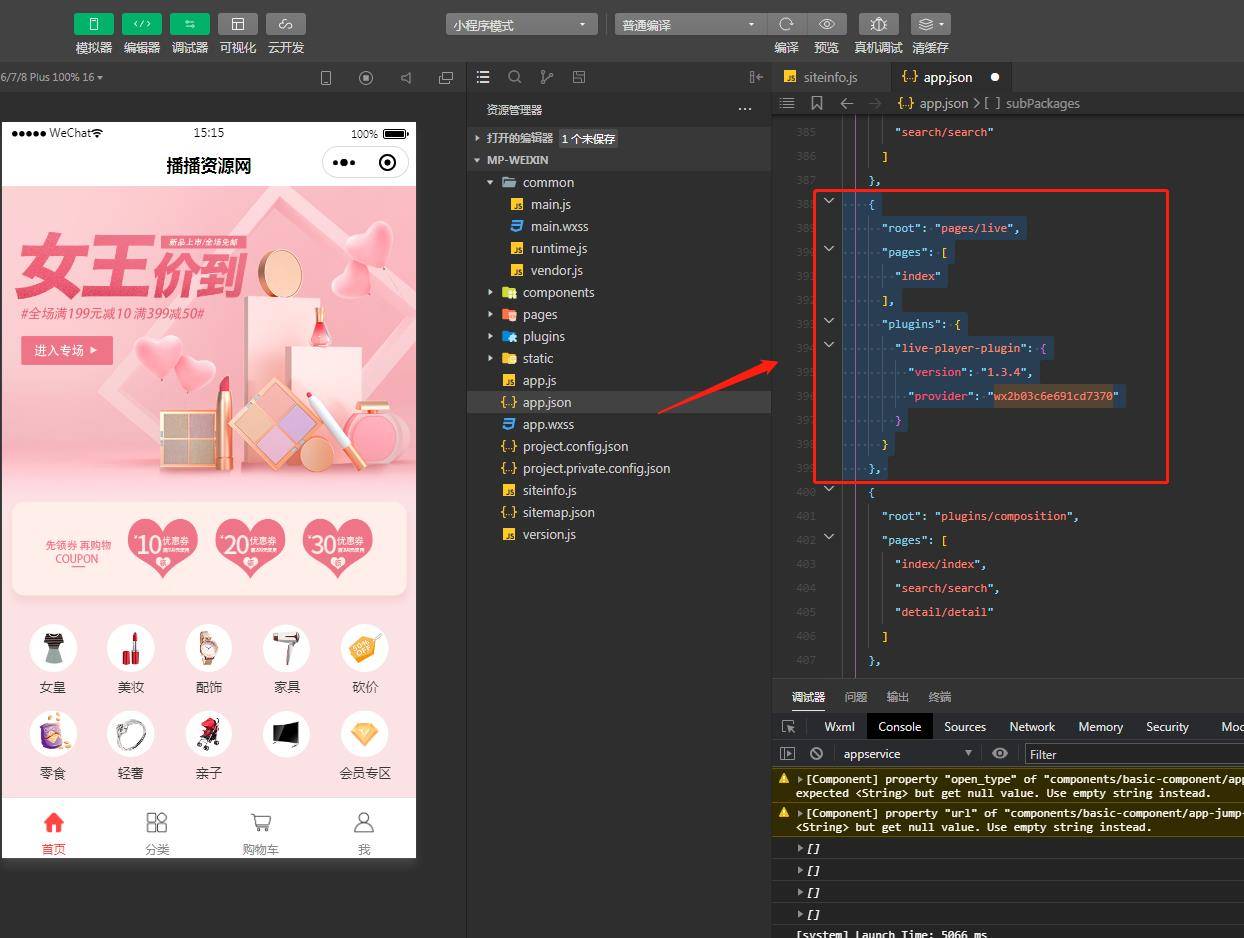Open the visualization (可视化) tool

[x=238, y=24]
